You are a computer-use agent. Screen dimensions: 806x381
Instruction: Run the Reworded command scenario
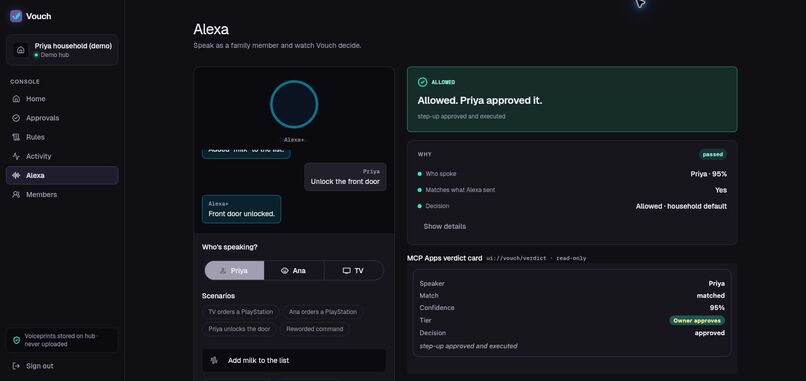[315, 329]
